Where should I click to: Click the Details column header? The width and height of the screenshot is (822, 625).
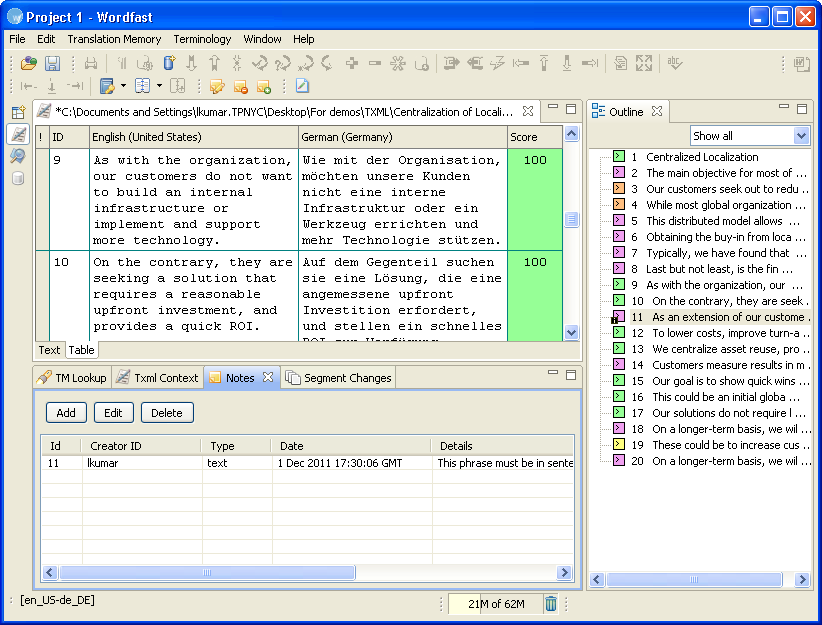(502, 446)
